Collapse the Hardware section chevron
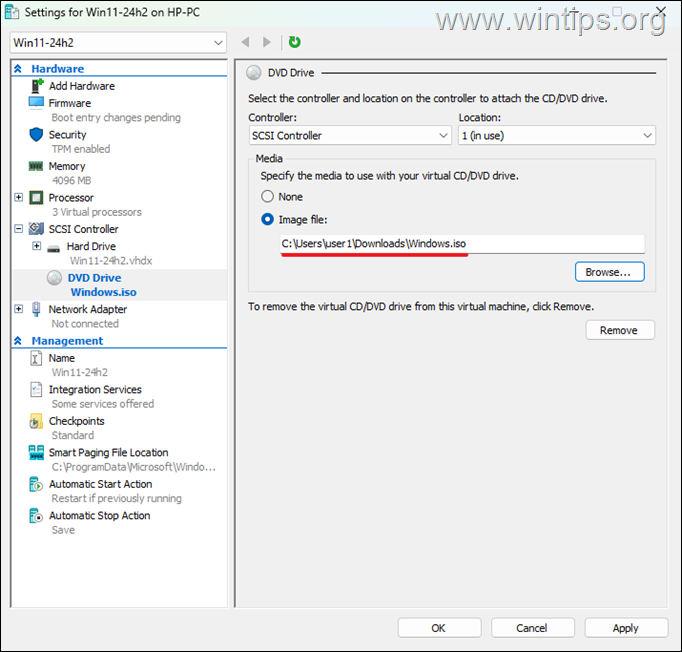682x652 pixels. [18, 69]
